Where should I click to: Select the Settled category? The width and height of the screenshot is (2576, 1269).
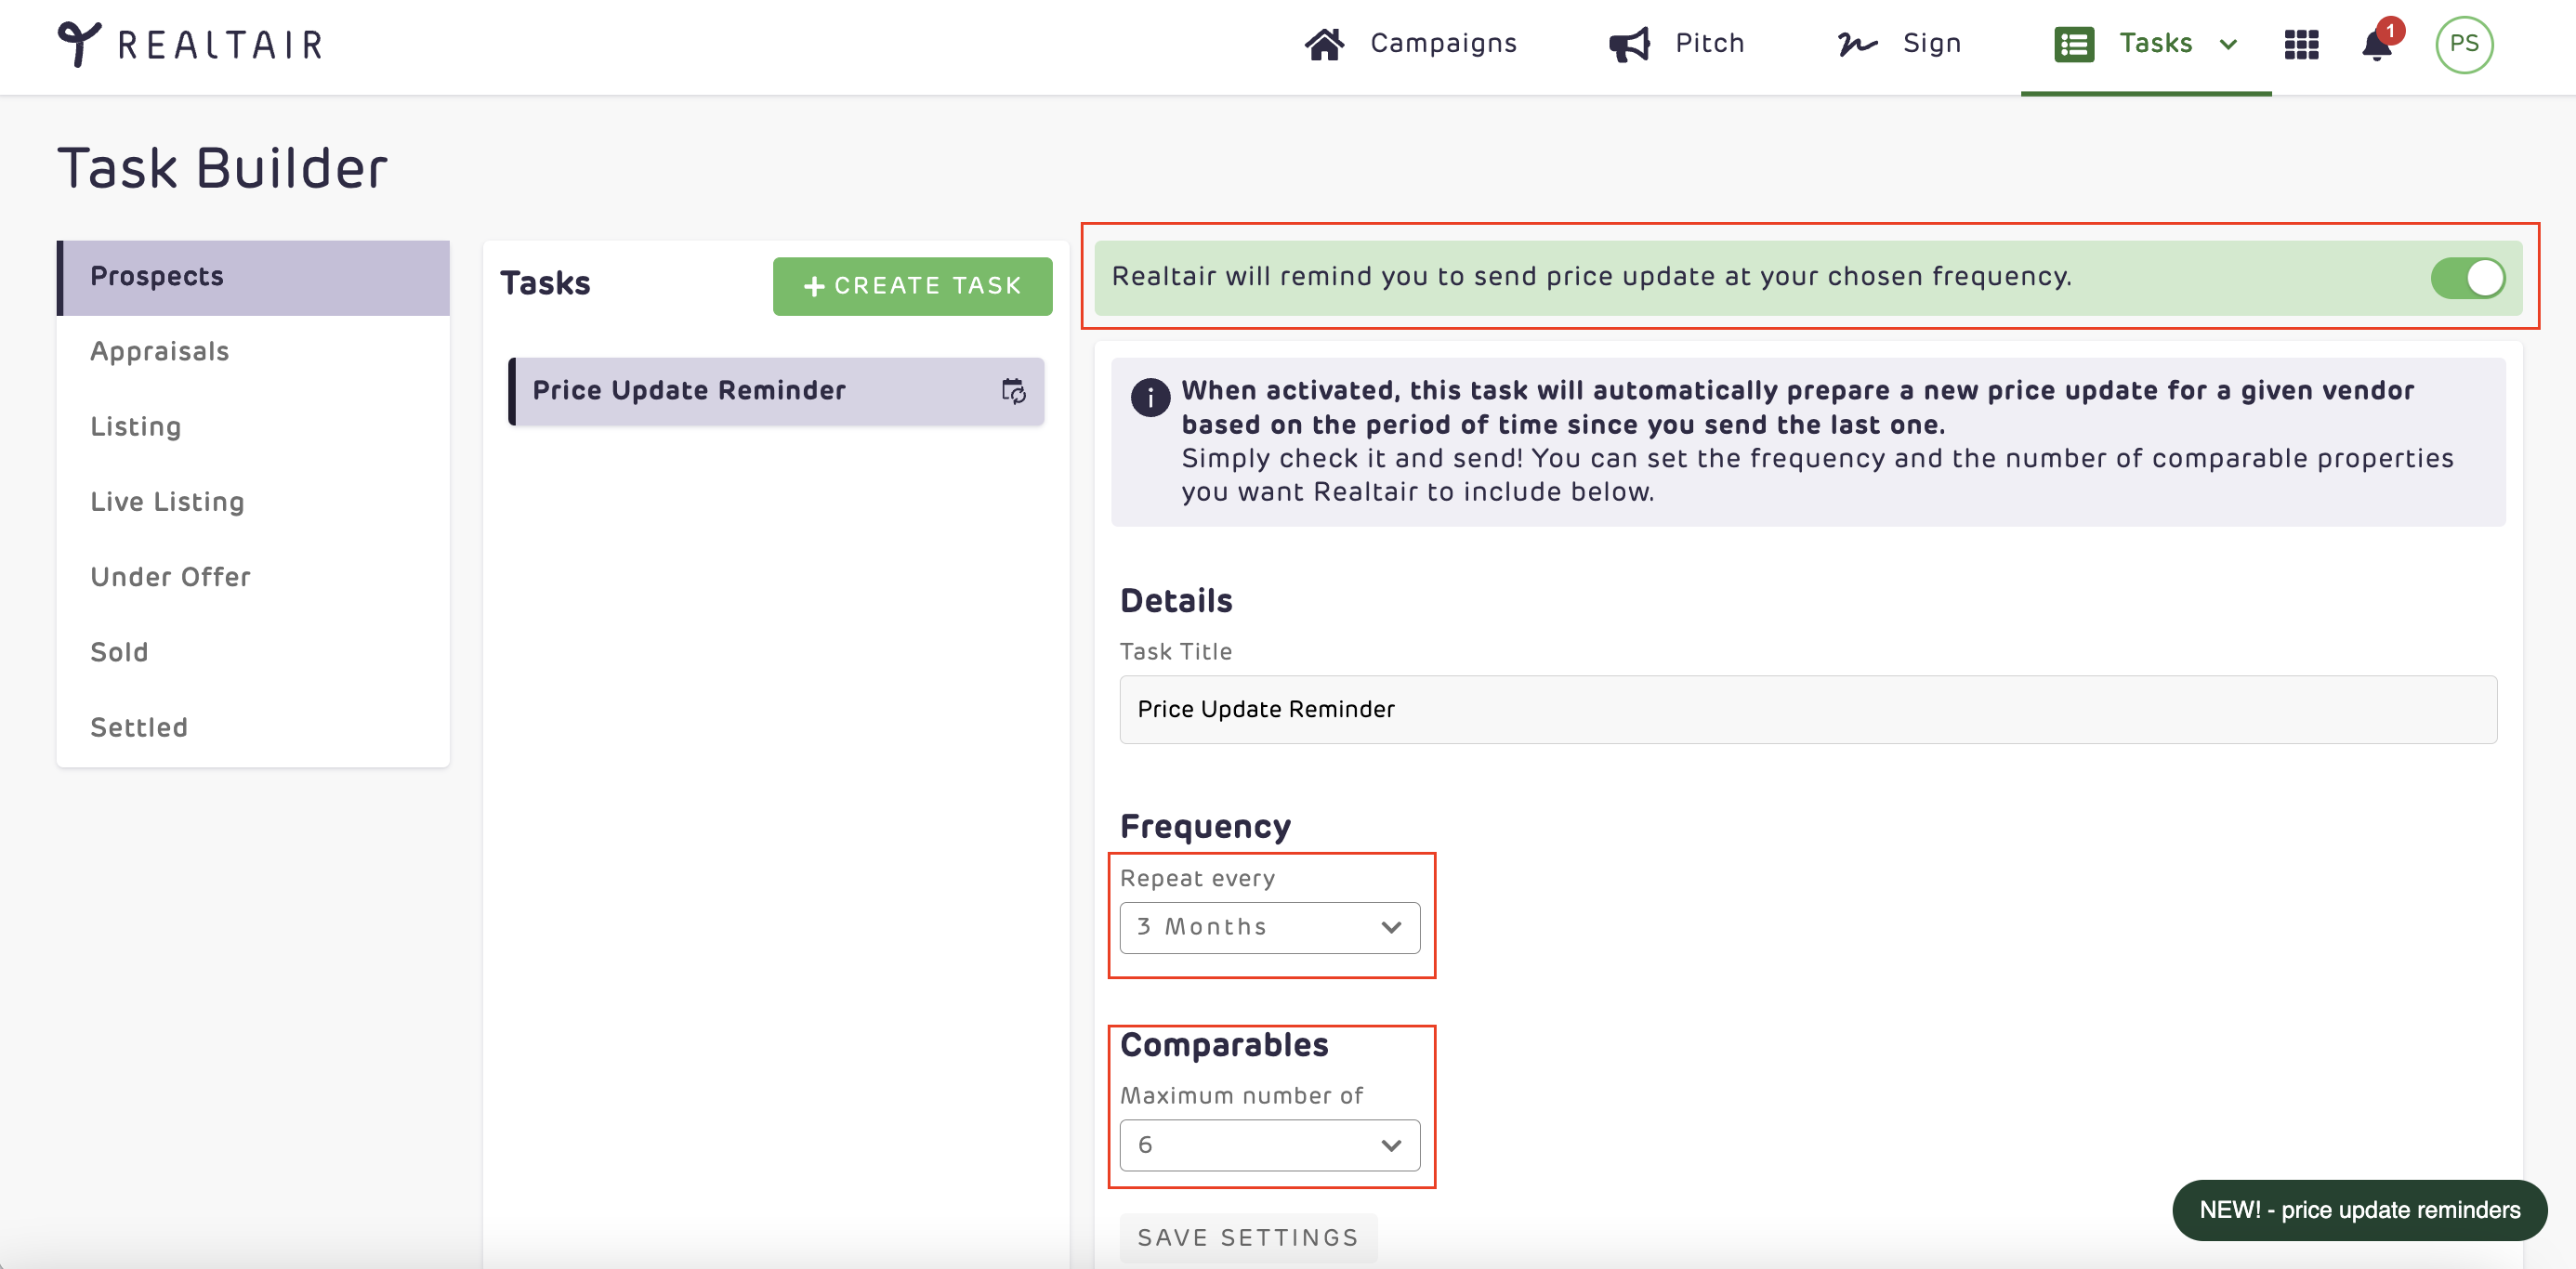pos(253,727)
